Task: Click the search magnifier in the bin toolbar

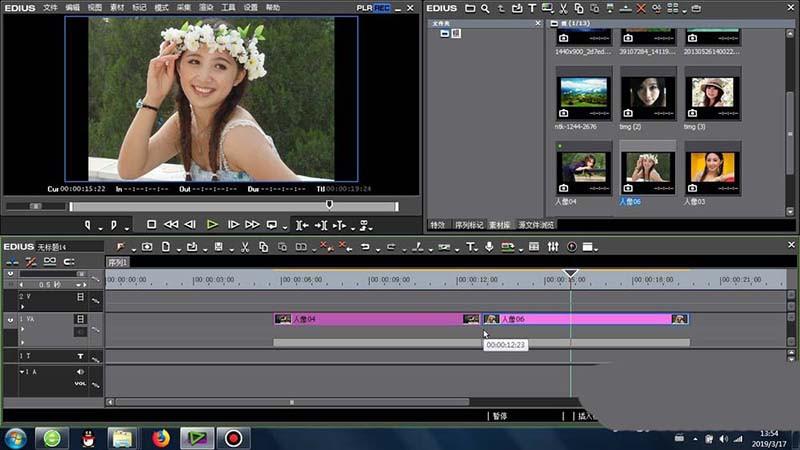Action: (x=484, y=8)
